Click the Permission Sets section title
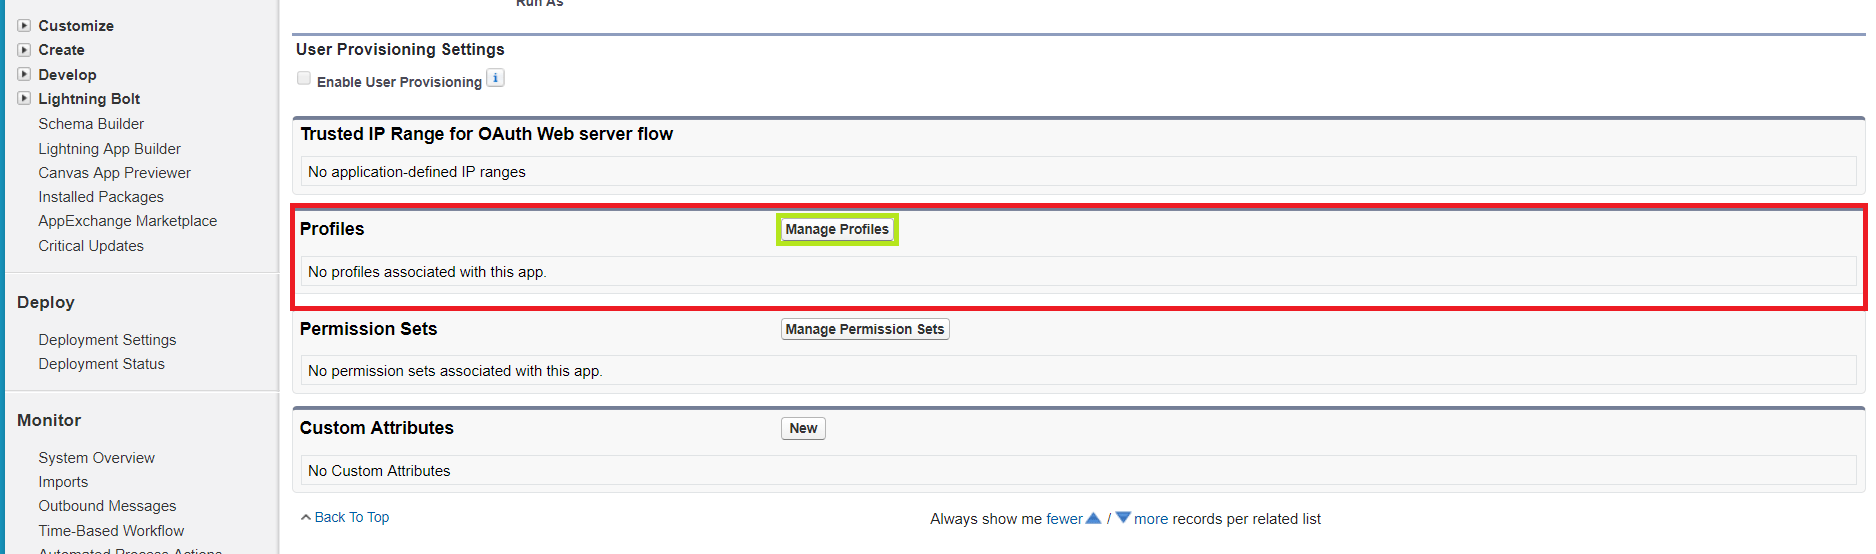Viewport: 1876px width, 554px height. tap(368, 329)
